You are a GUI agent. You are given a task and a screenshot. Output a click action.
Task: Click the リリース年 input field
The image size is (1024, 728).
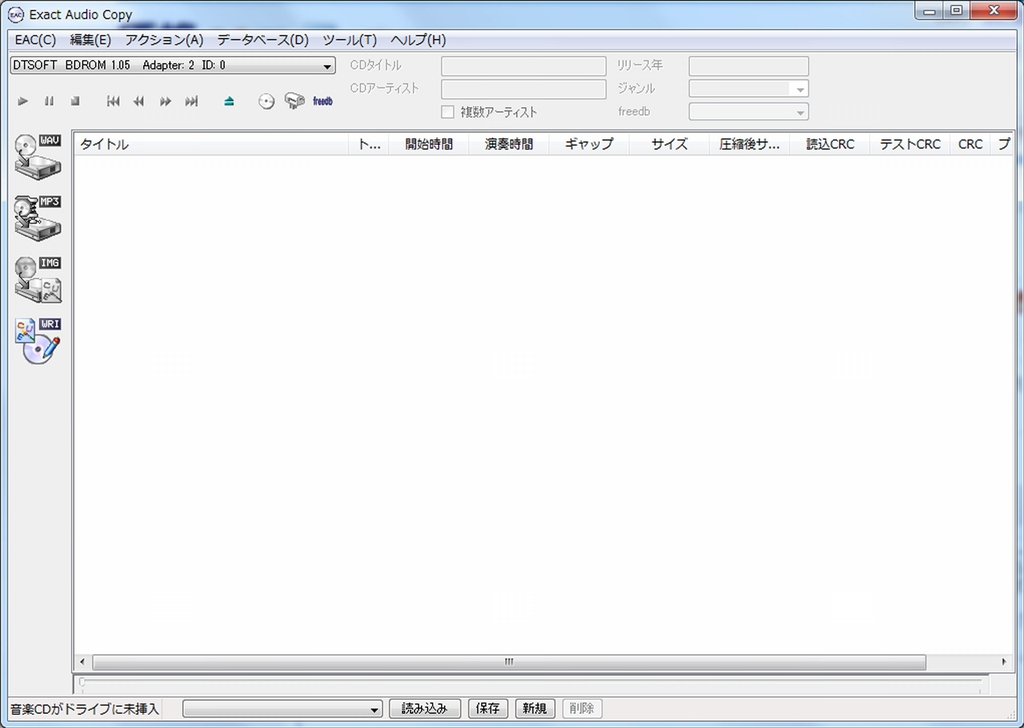748,66
